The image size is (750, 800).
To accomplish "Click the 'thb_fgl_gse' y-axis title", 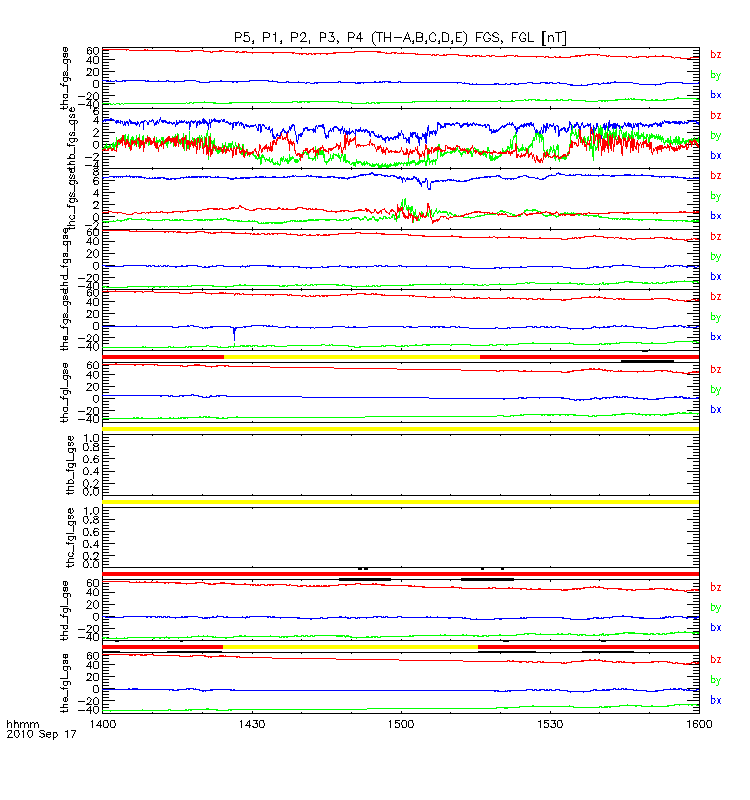I will (x=70, y=465).
